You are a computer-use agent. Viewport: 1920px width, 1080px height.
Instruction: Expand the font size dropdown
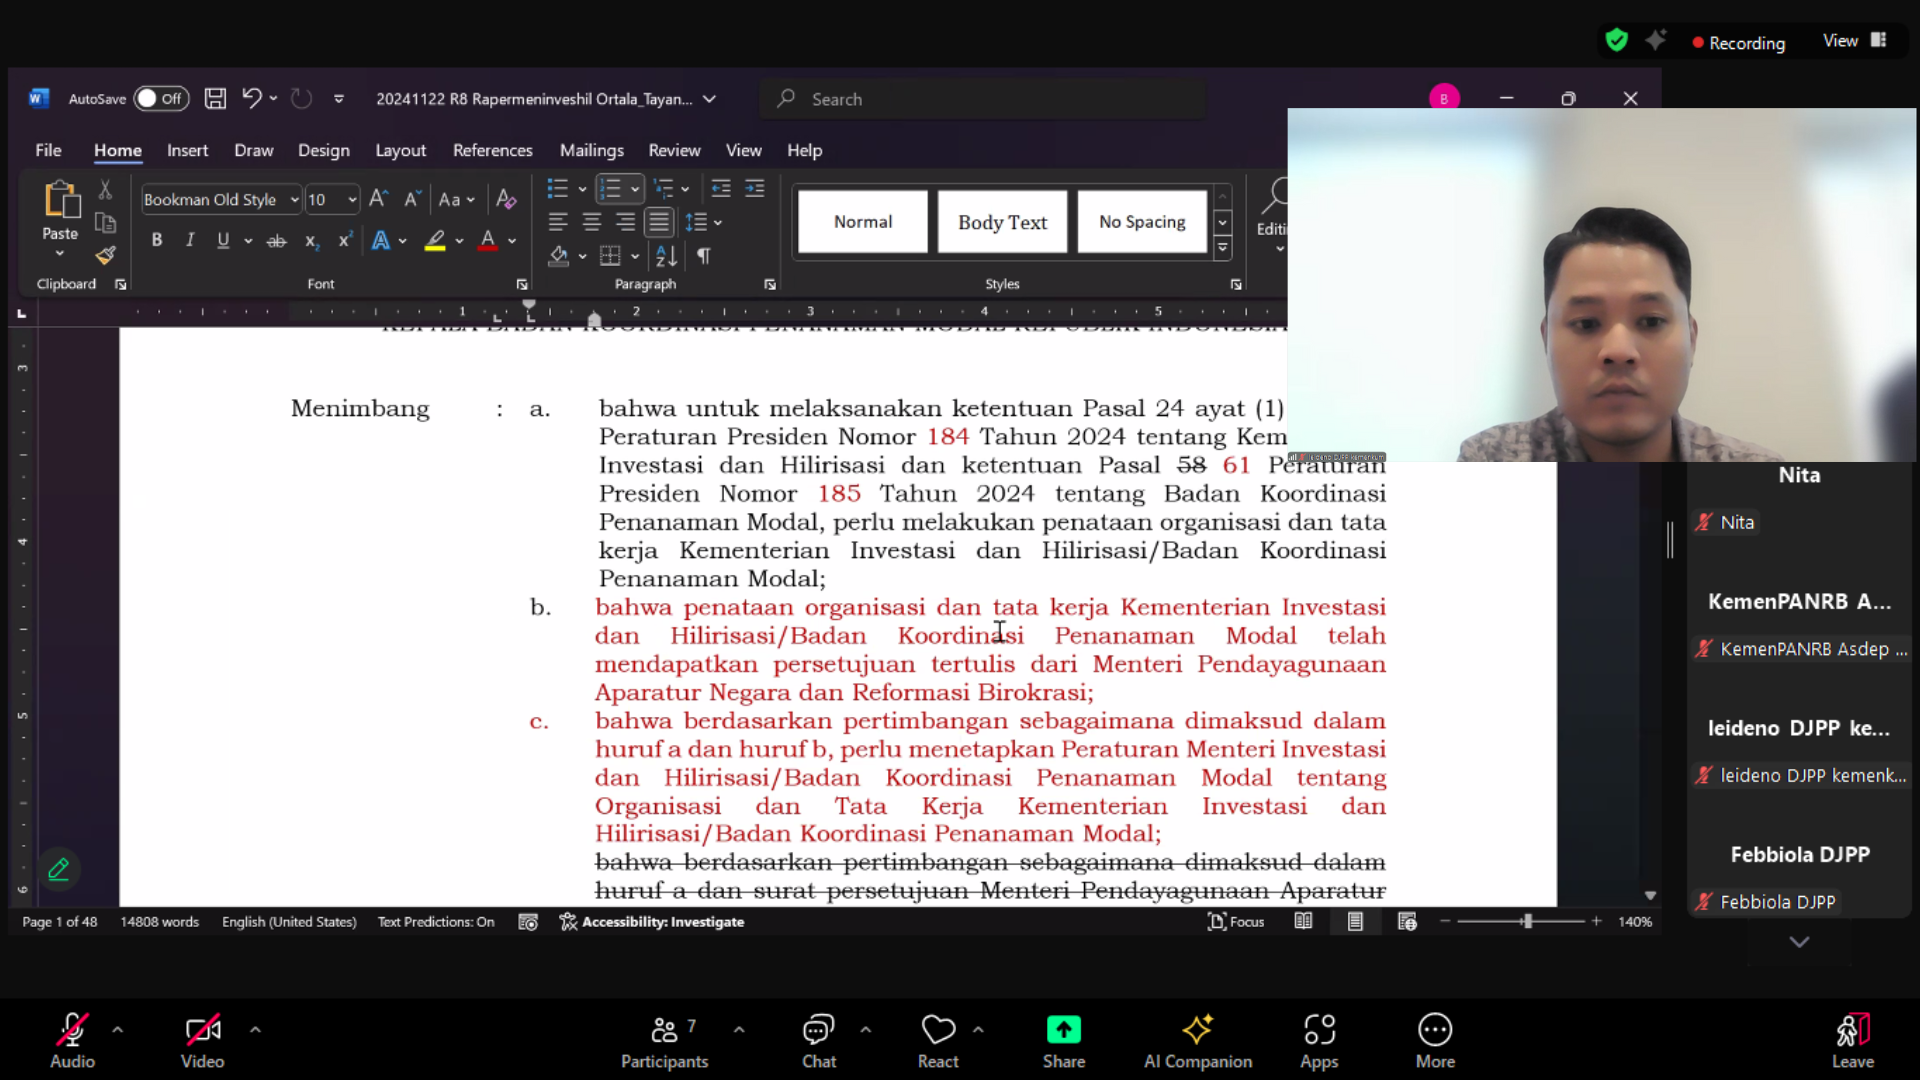coord(352,199)
